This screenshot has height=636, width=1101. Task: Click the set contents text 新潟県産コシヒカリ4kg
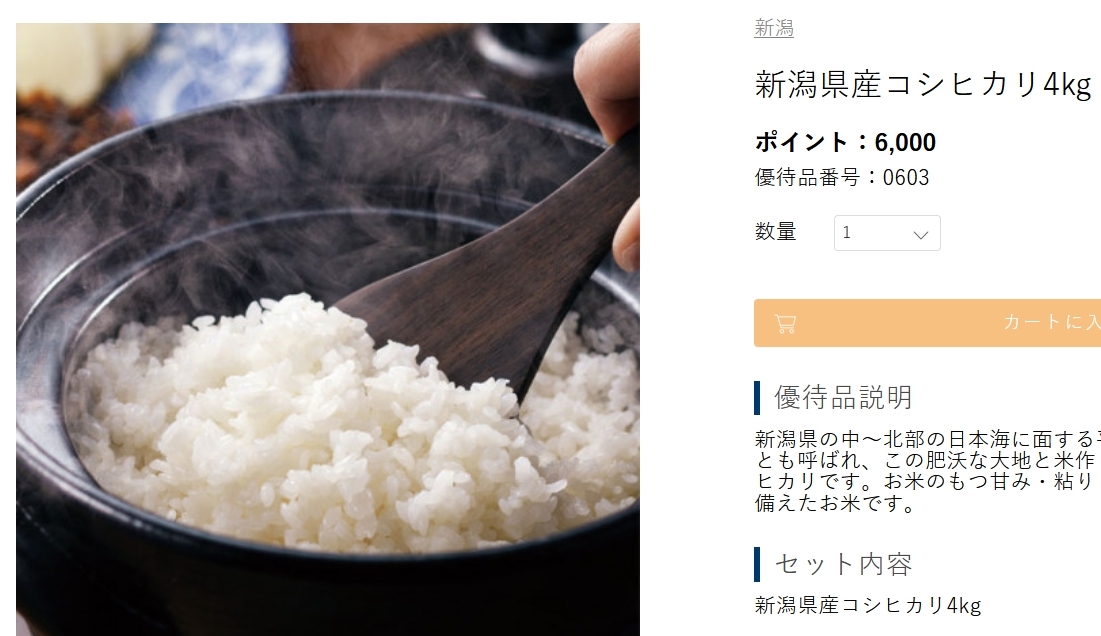tap(868, 605)
